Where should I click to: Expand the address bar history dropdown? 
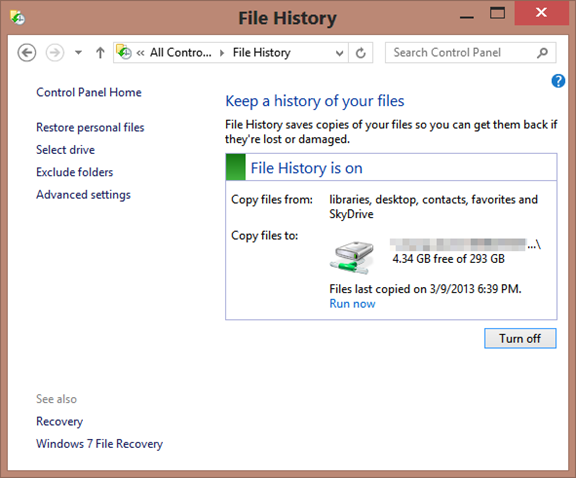339,53
